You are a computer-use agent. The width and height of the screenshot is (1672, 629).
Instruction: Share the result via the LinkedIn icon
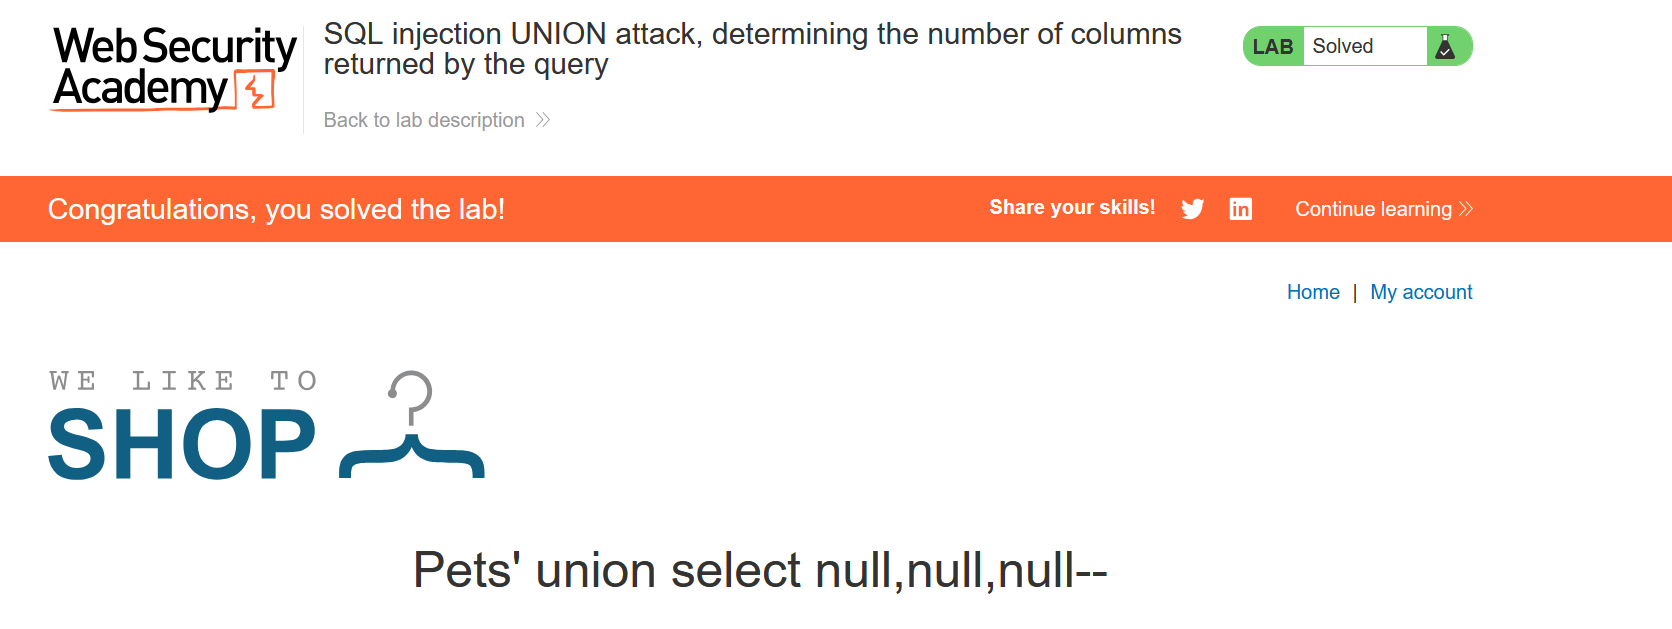[1240, 209]
